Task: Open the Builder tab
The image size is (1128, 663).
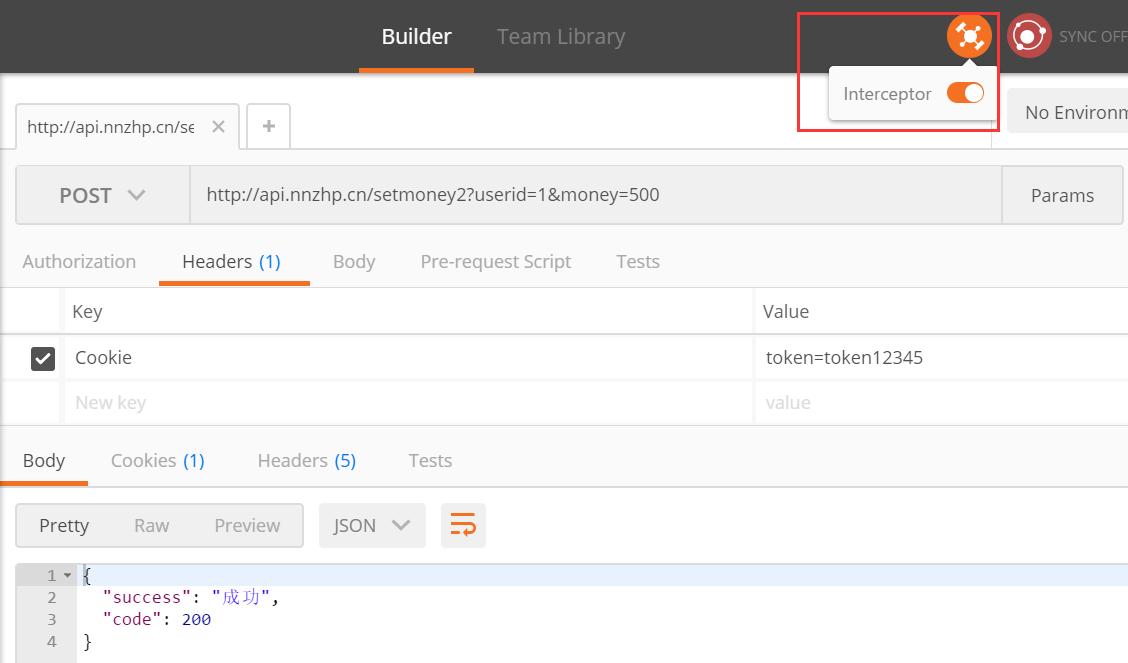Action: pyautogui.click(x=417, y=37)
